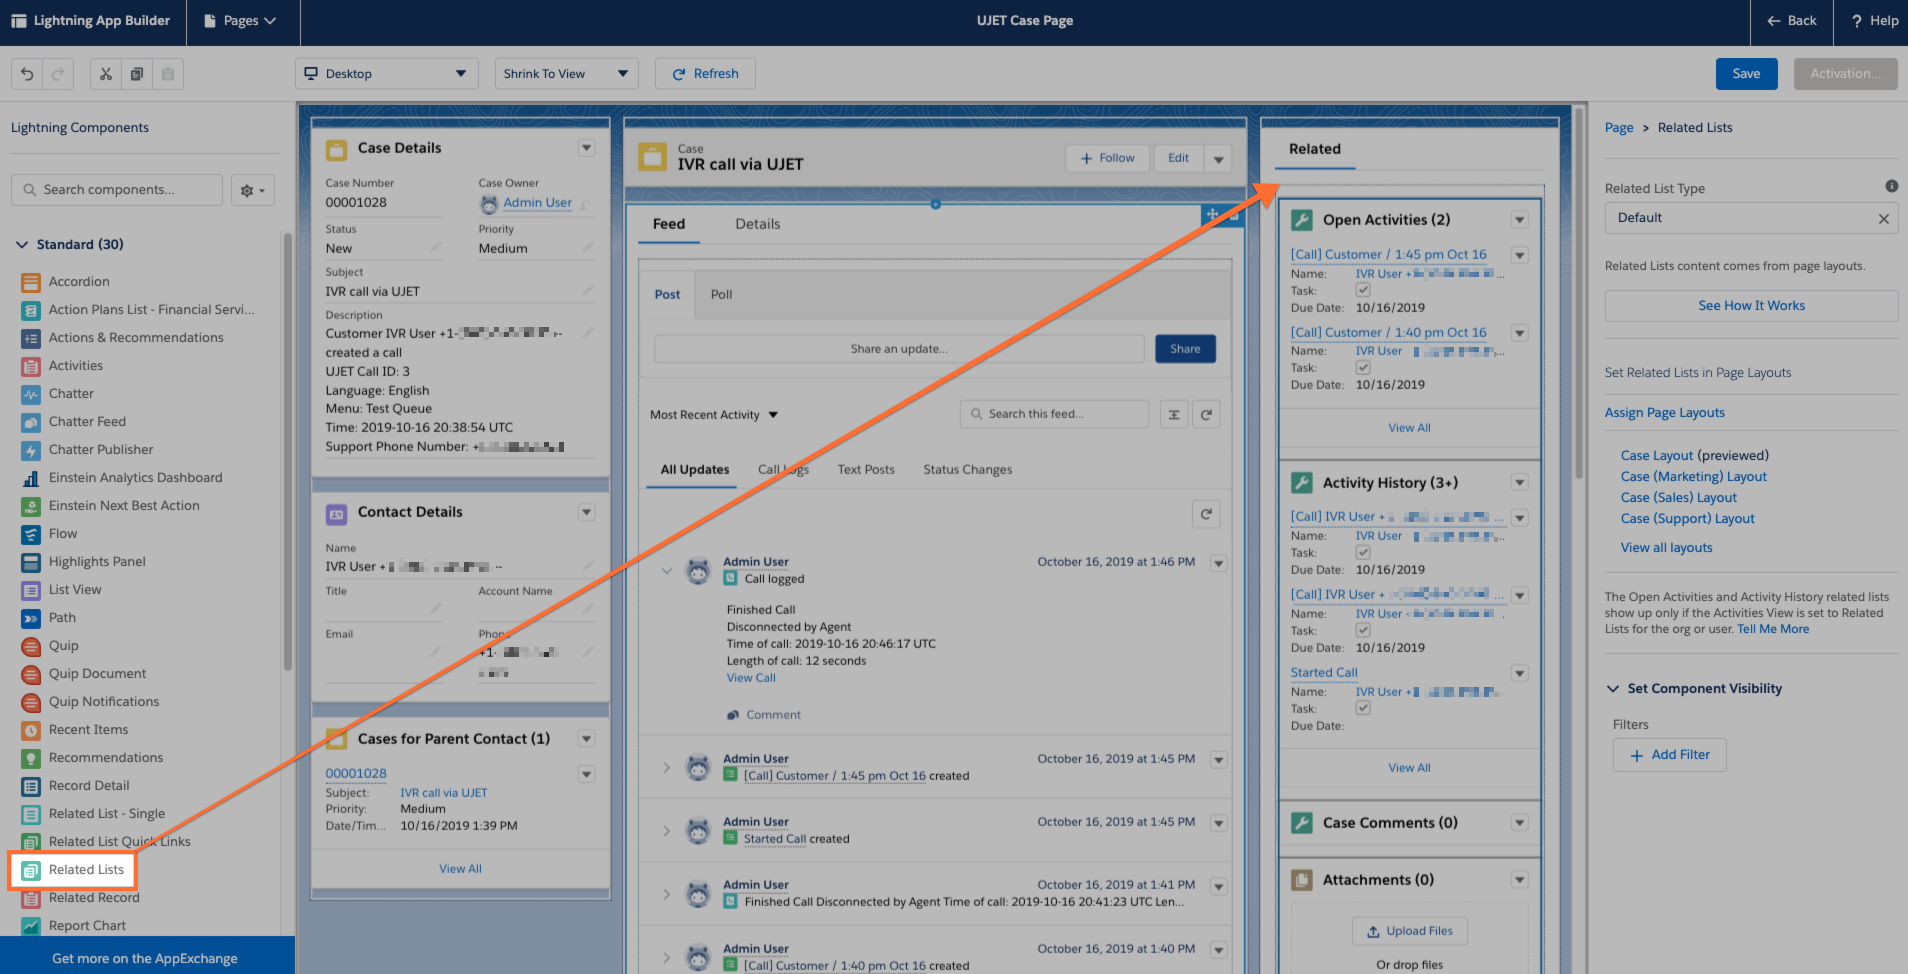
Task: Open the Pages dropdown menu
Action: coord(241,21)
